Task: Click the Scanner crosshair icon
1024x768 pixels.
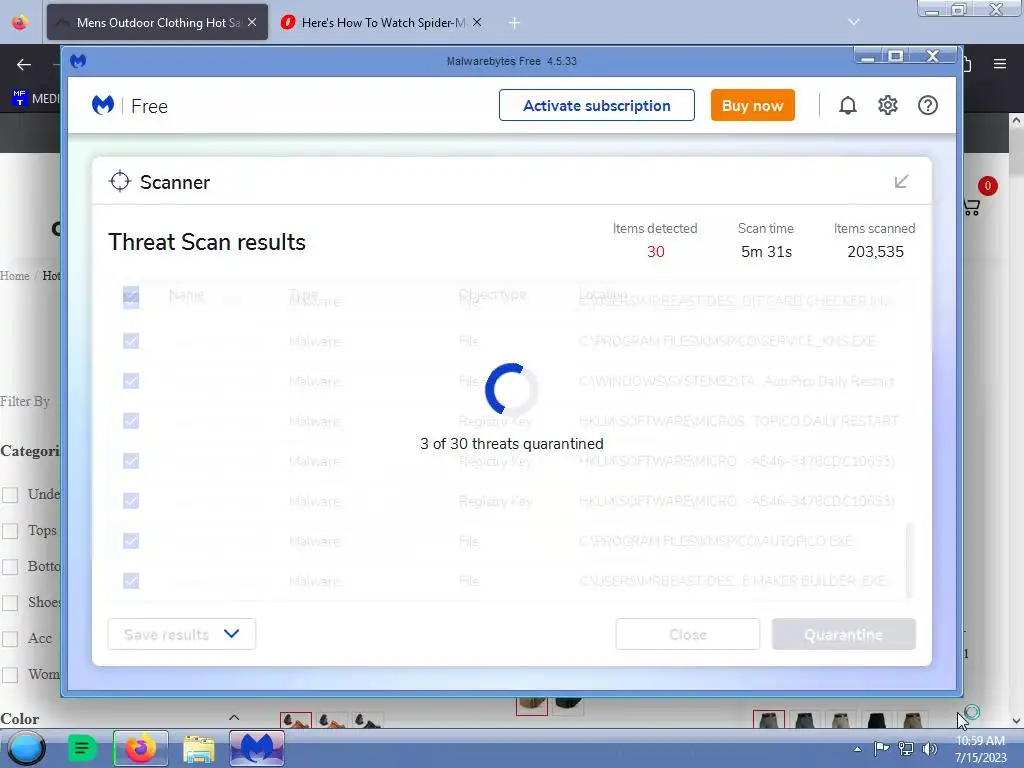Action: pos(120,182)
